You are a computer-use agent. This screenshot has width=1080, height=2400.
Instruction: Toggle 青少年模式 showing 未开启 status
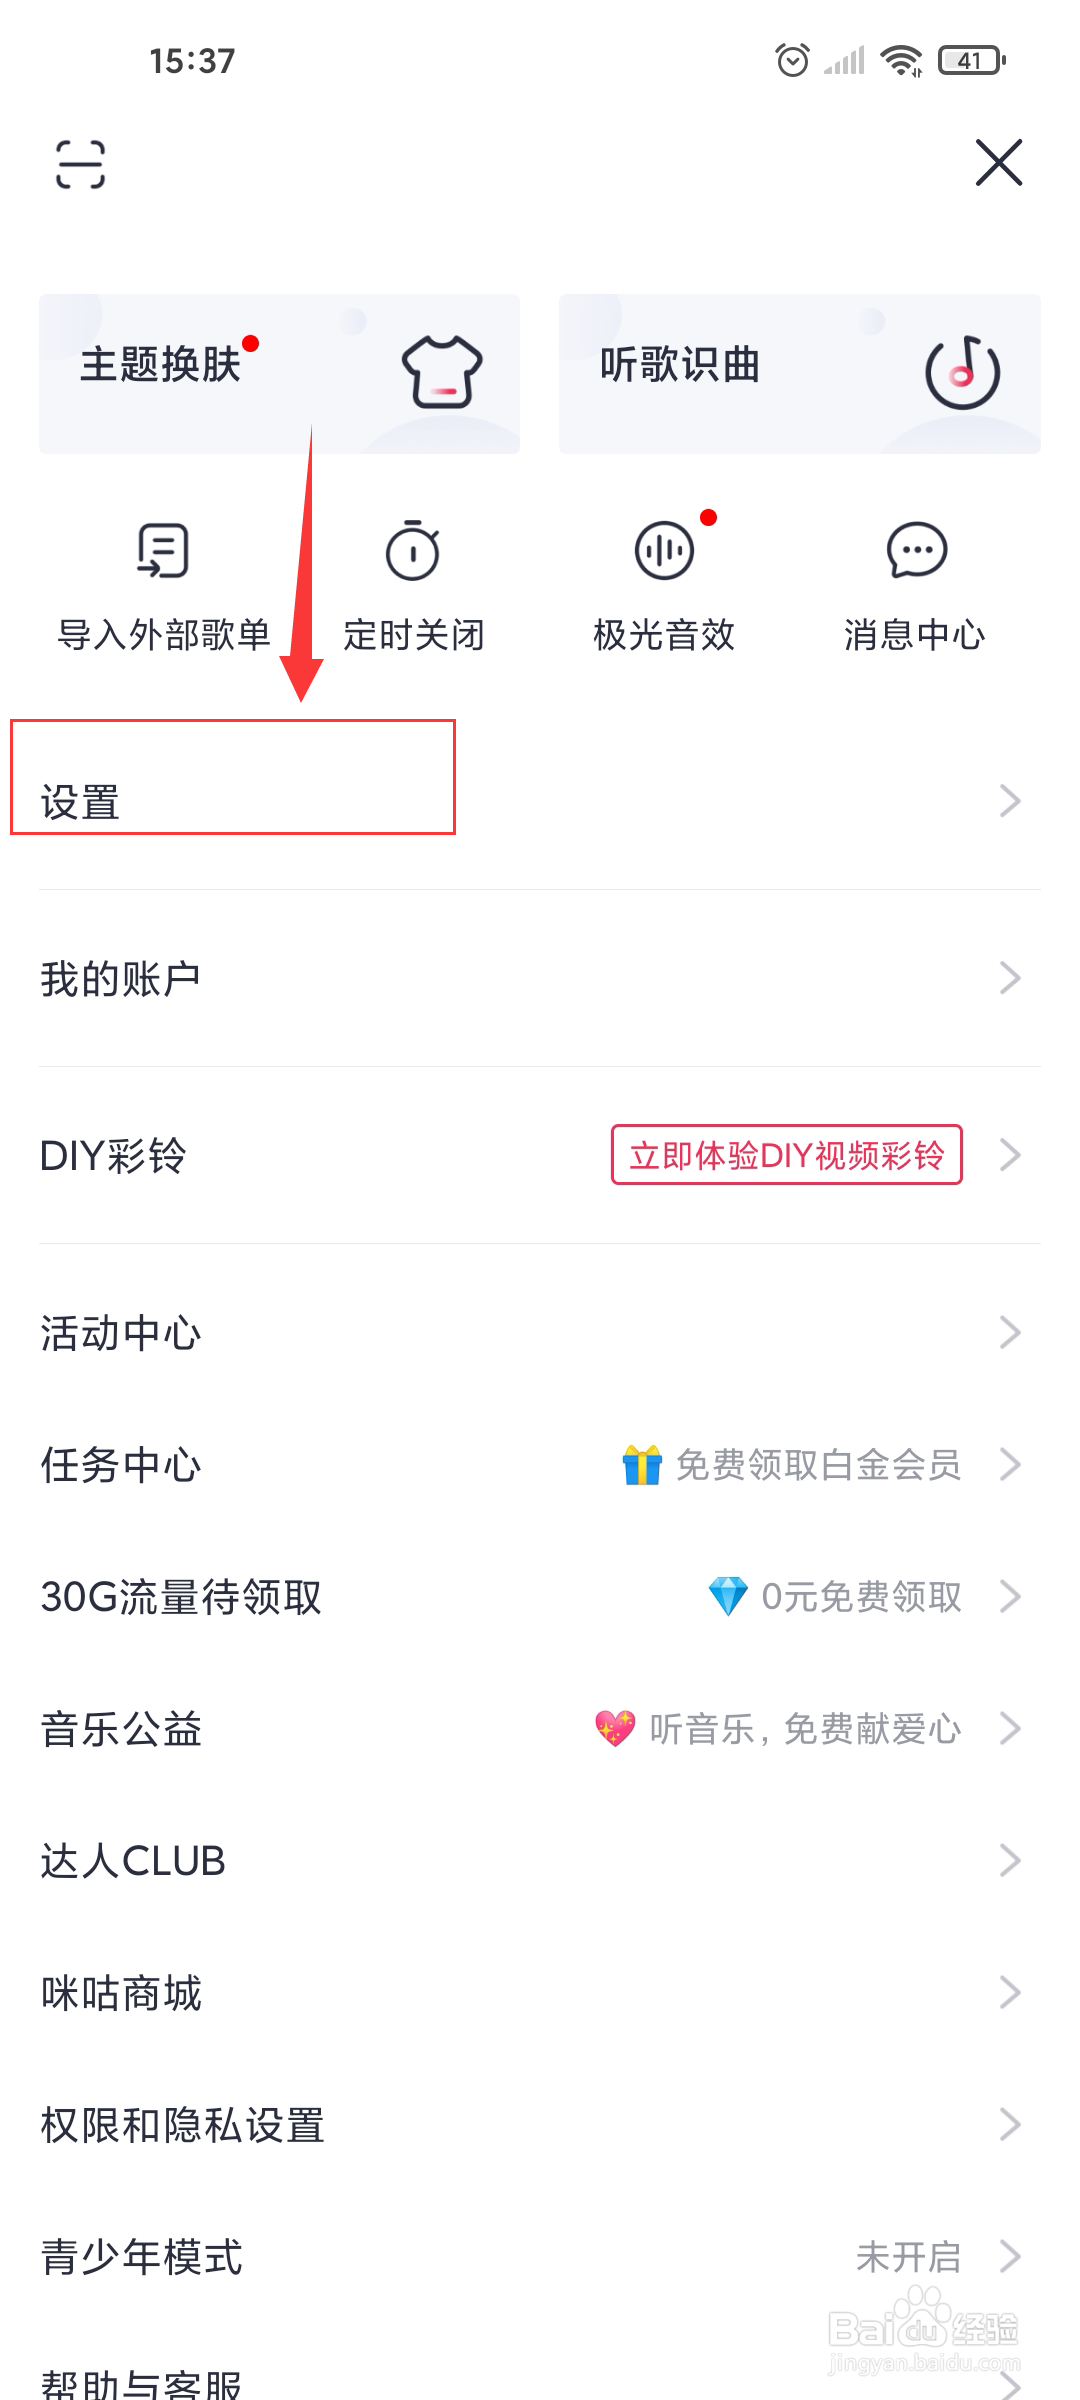908,2257
